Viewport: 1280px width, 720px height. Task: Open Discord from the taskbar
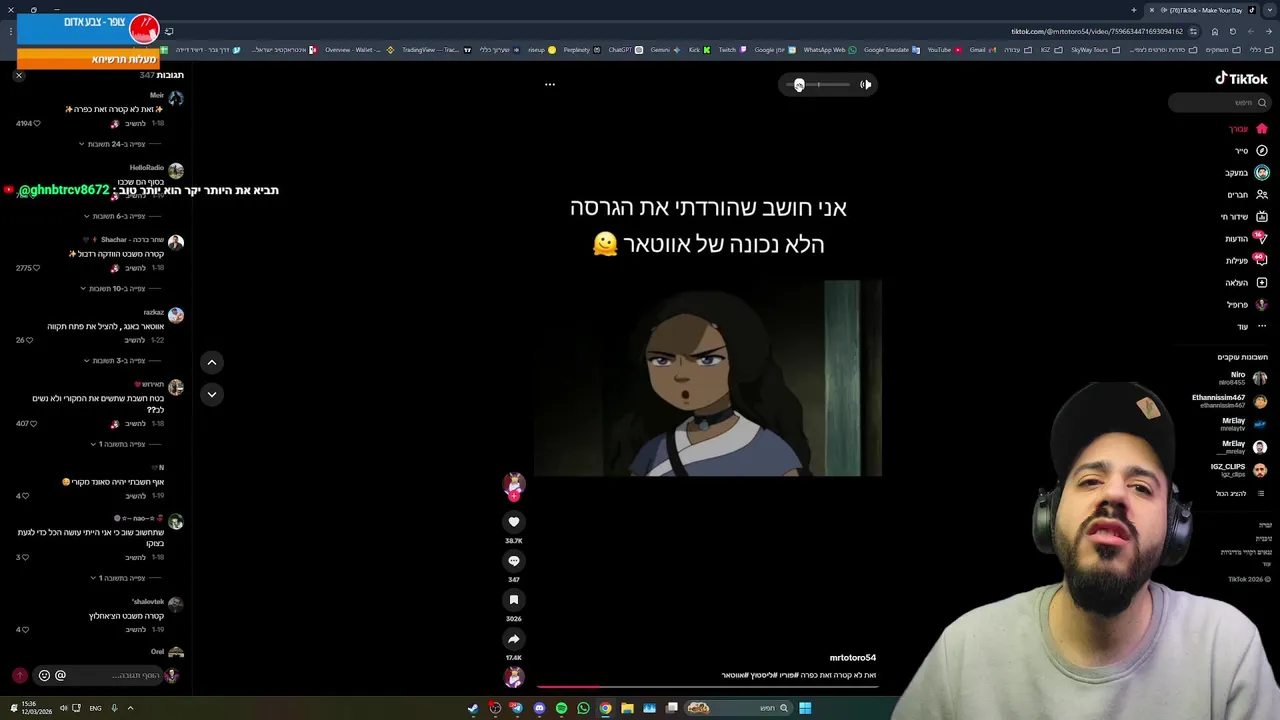(x=539, y=708)
